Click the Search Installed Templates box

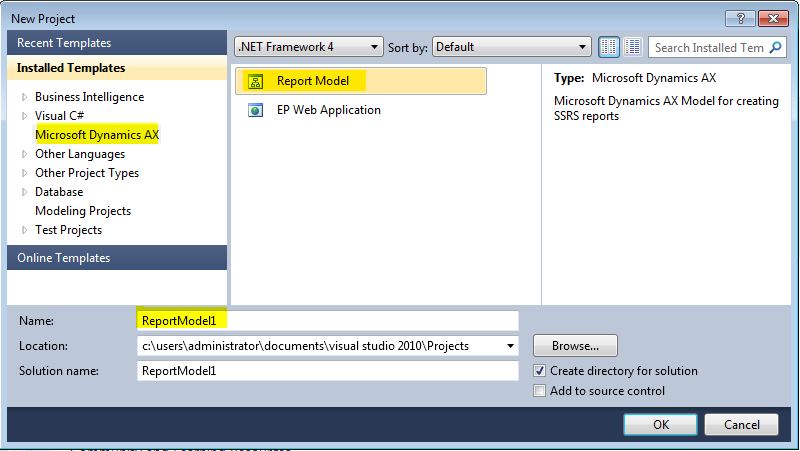pyautogui.click(x=709, y=47)
